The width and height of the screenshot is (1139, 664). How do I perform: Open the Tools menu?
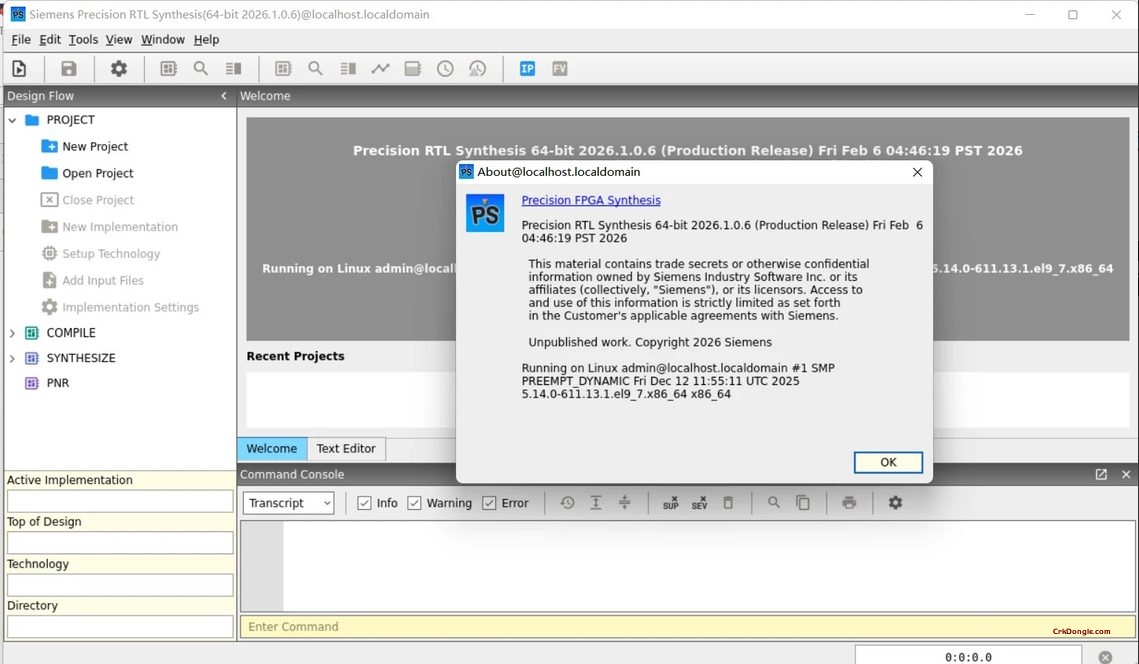coord(84,39)
